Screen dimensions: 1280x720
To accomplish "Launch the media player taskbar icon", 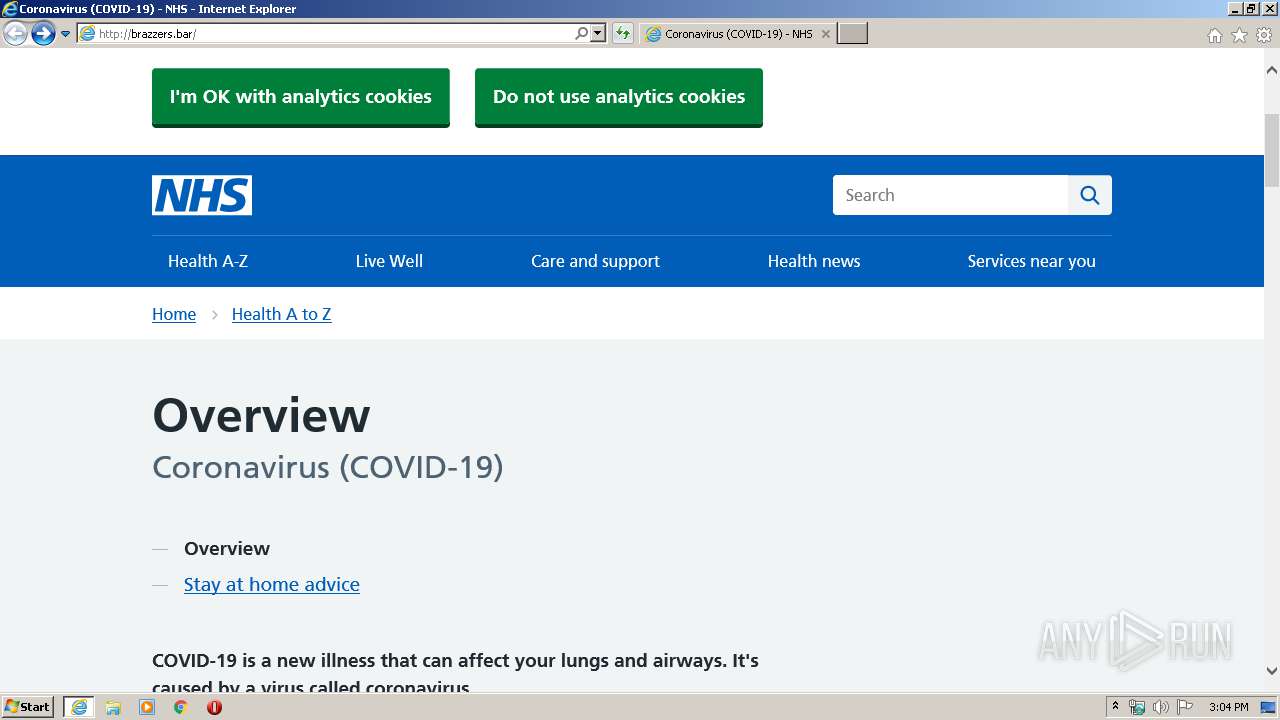I will [x=147, y=707].
